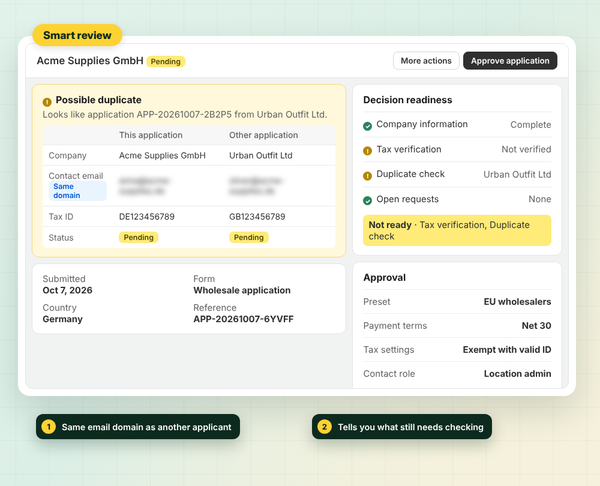Click the Other application column header
Image resolution: width=600 pixels, height=486 pixels.
[x=264, y=135]
